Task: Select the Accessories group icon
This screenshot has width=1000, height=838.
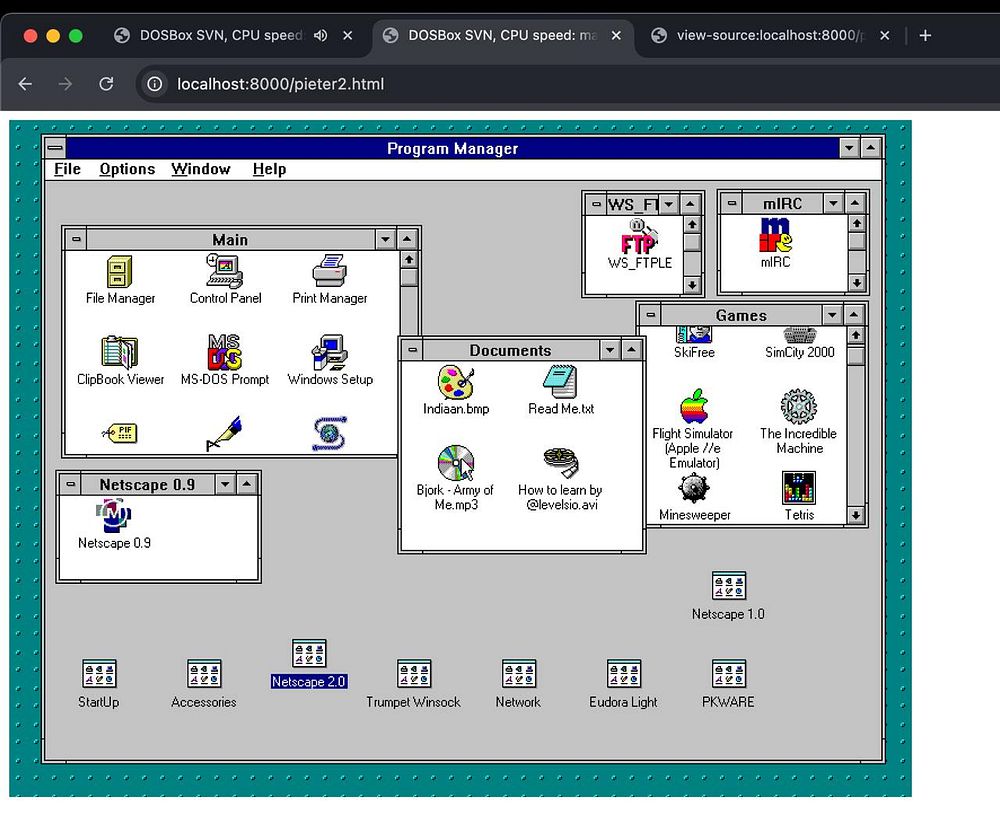Action: pyautogui.click(x=203, y=674)
